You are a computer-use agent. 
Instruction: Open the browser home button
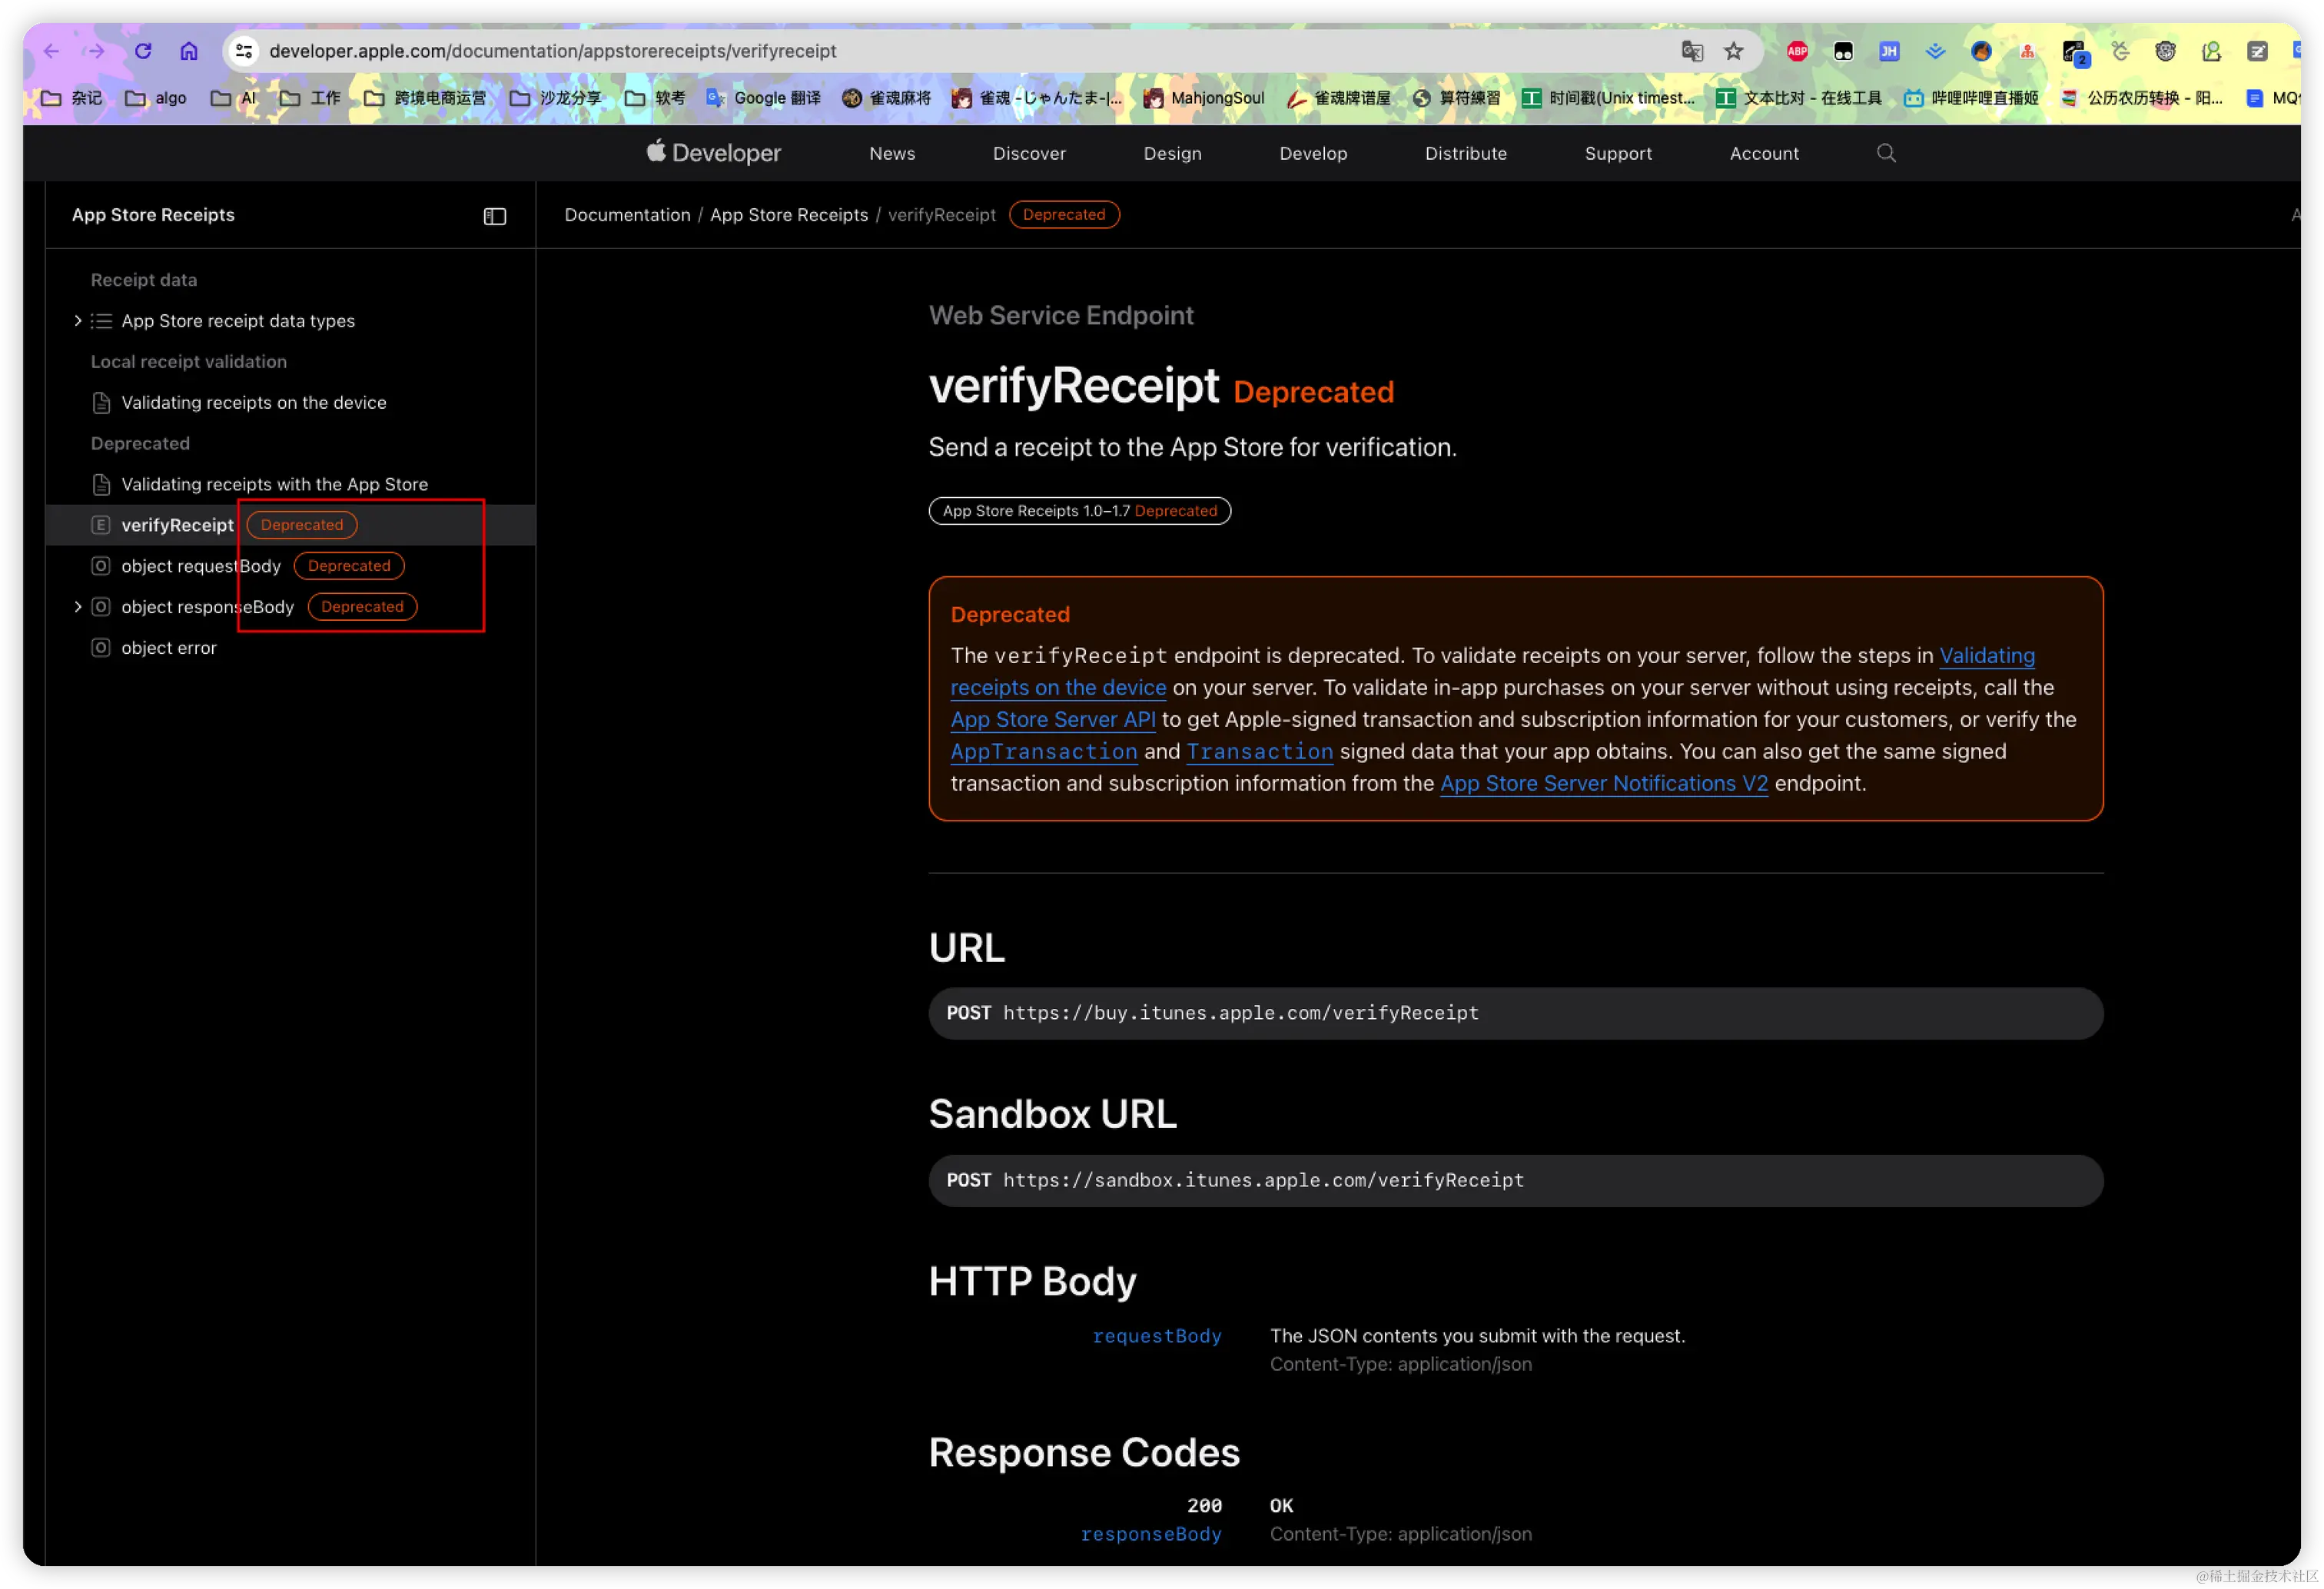[189, 51]
